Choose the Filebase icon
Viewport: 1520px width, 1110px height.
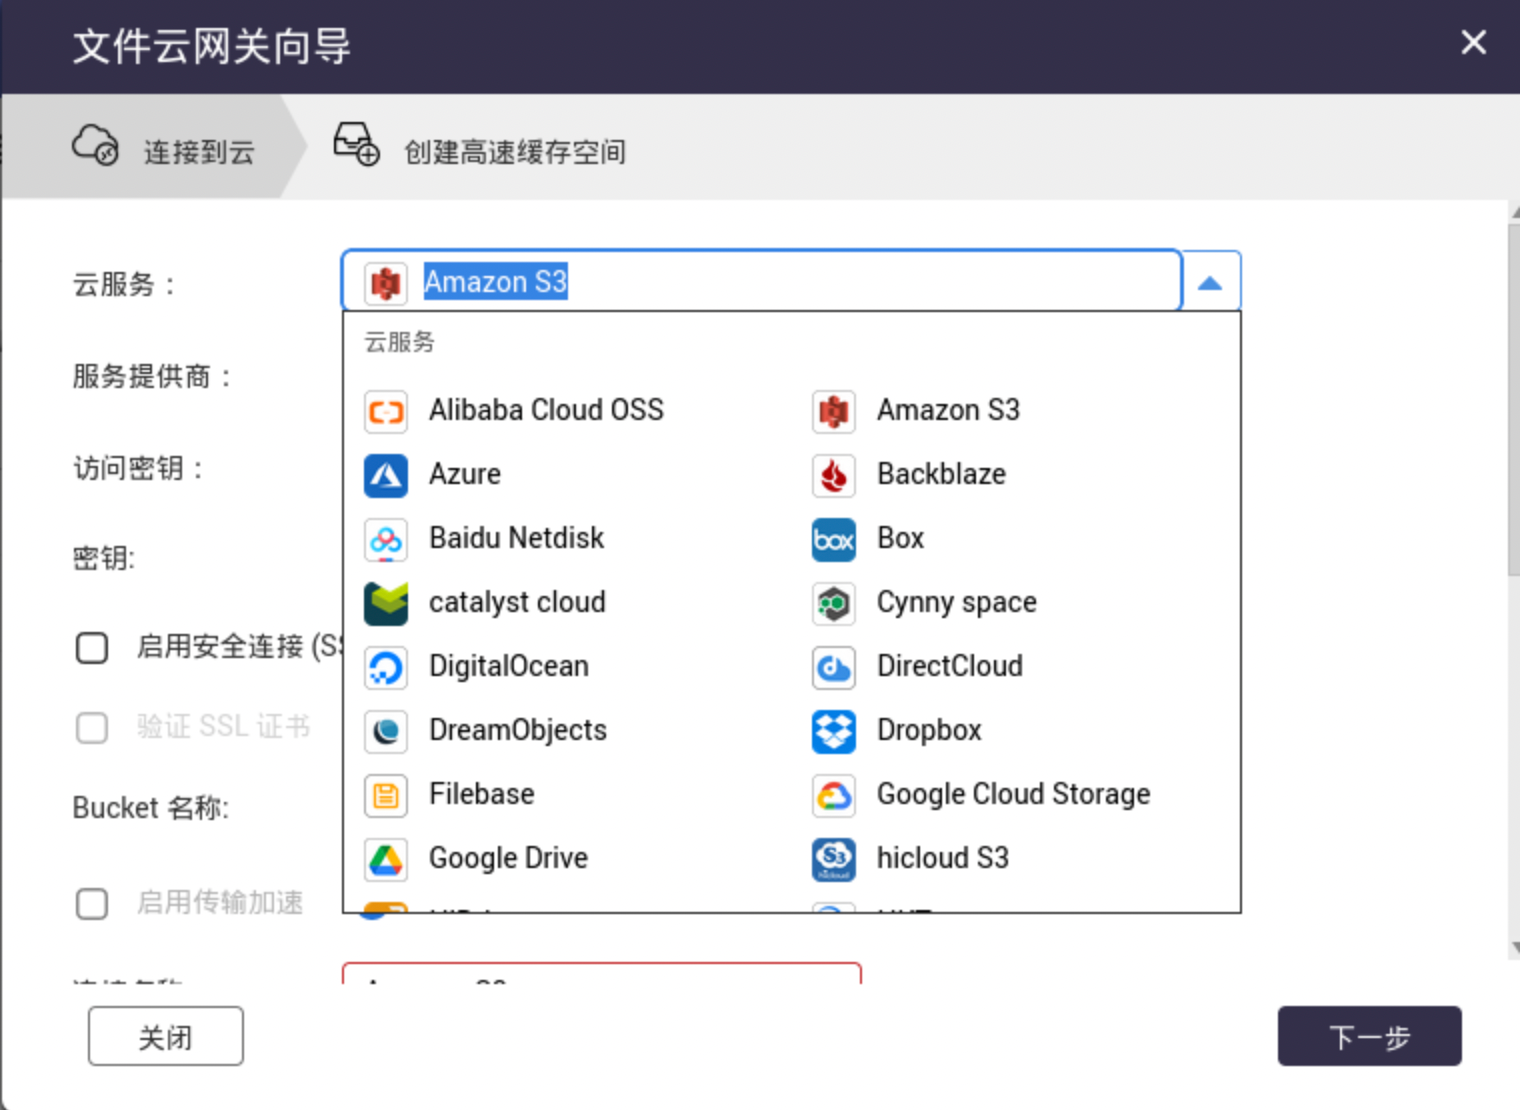point(386,795)
